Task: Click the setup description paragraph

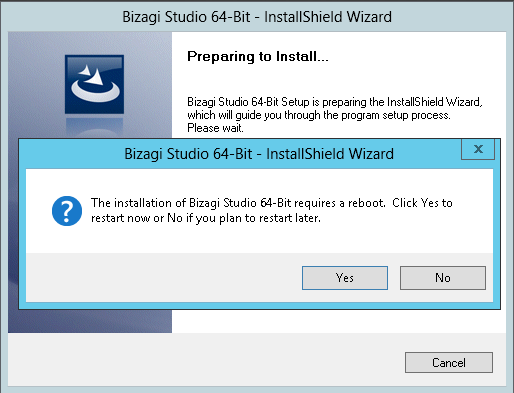Action: (x=335, y=115)
